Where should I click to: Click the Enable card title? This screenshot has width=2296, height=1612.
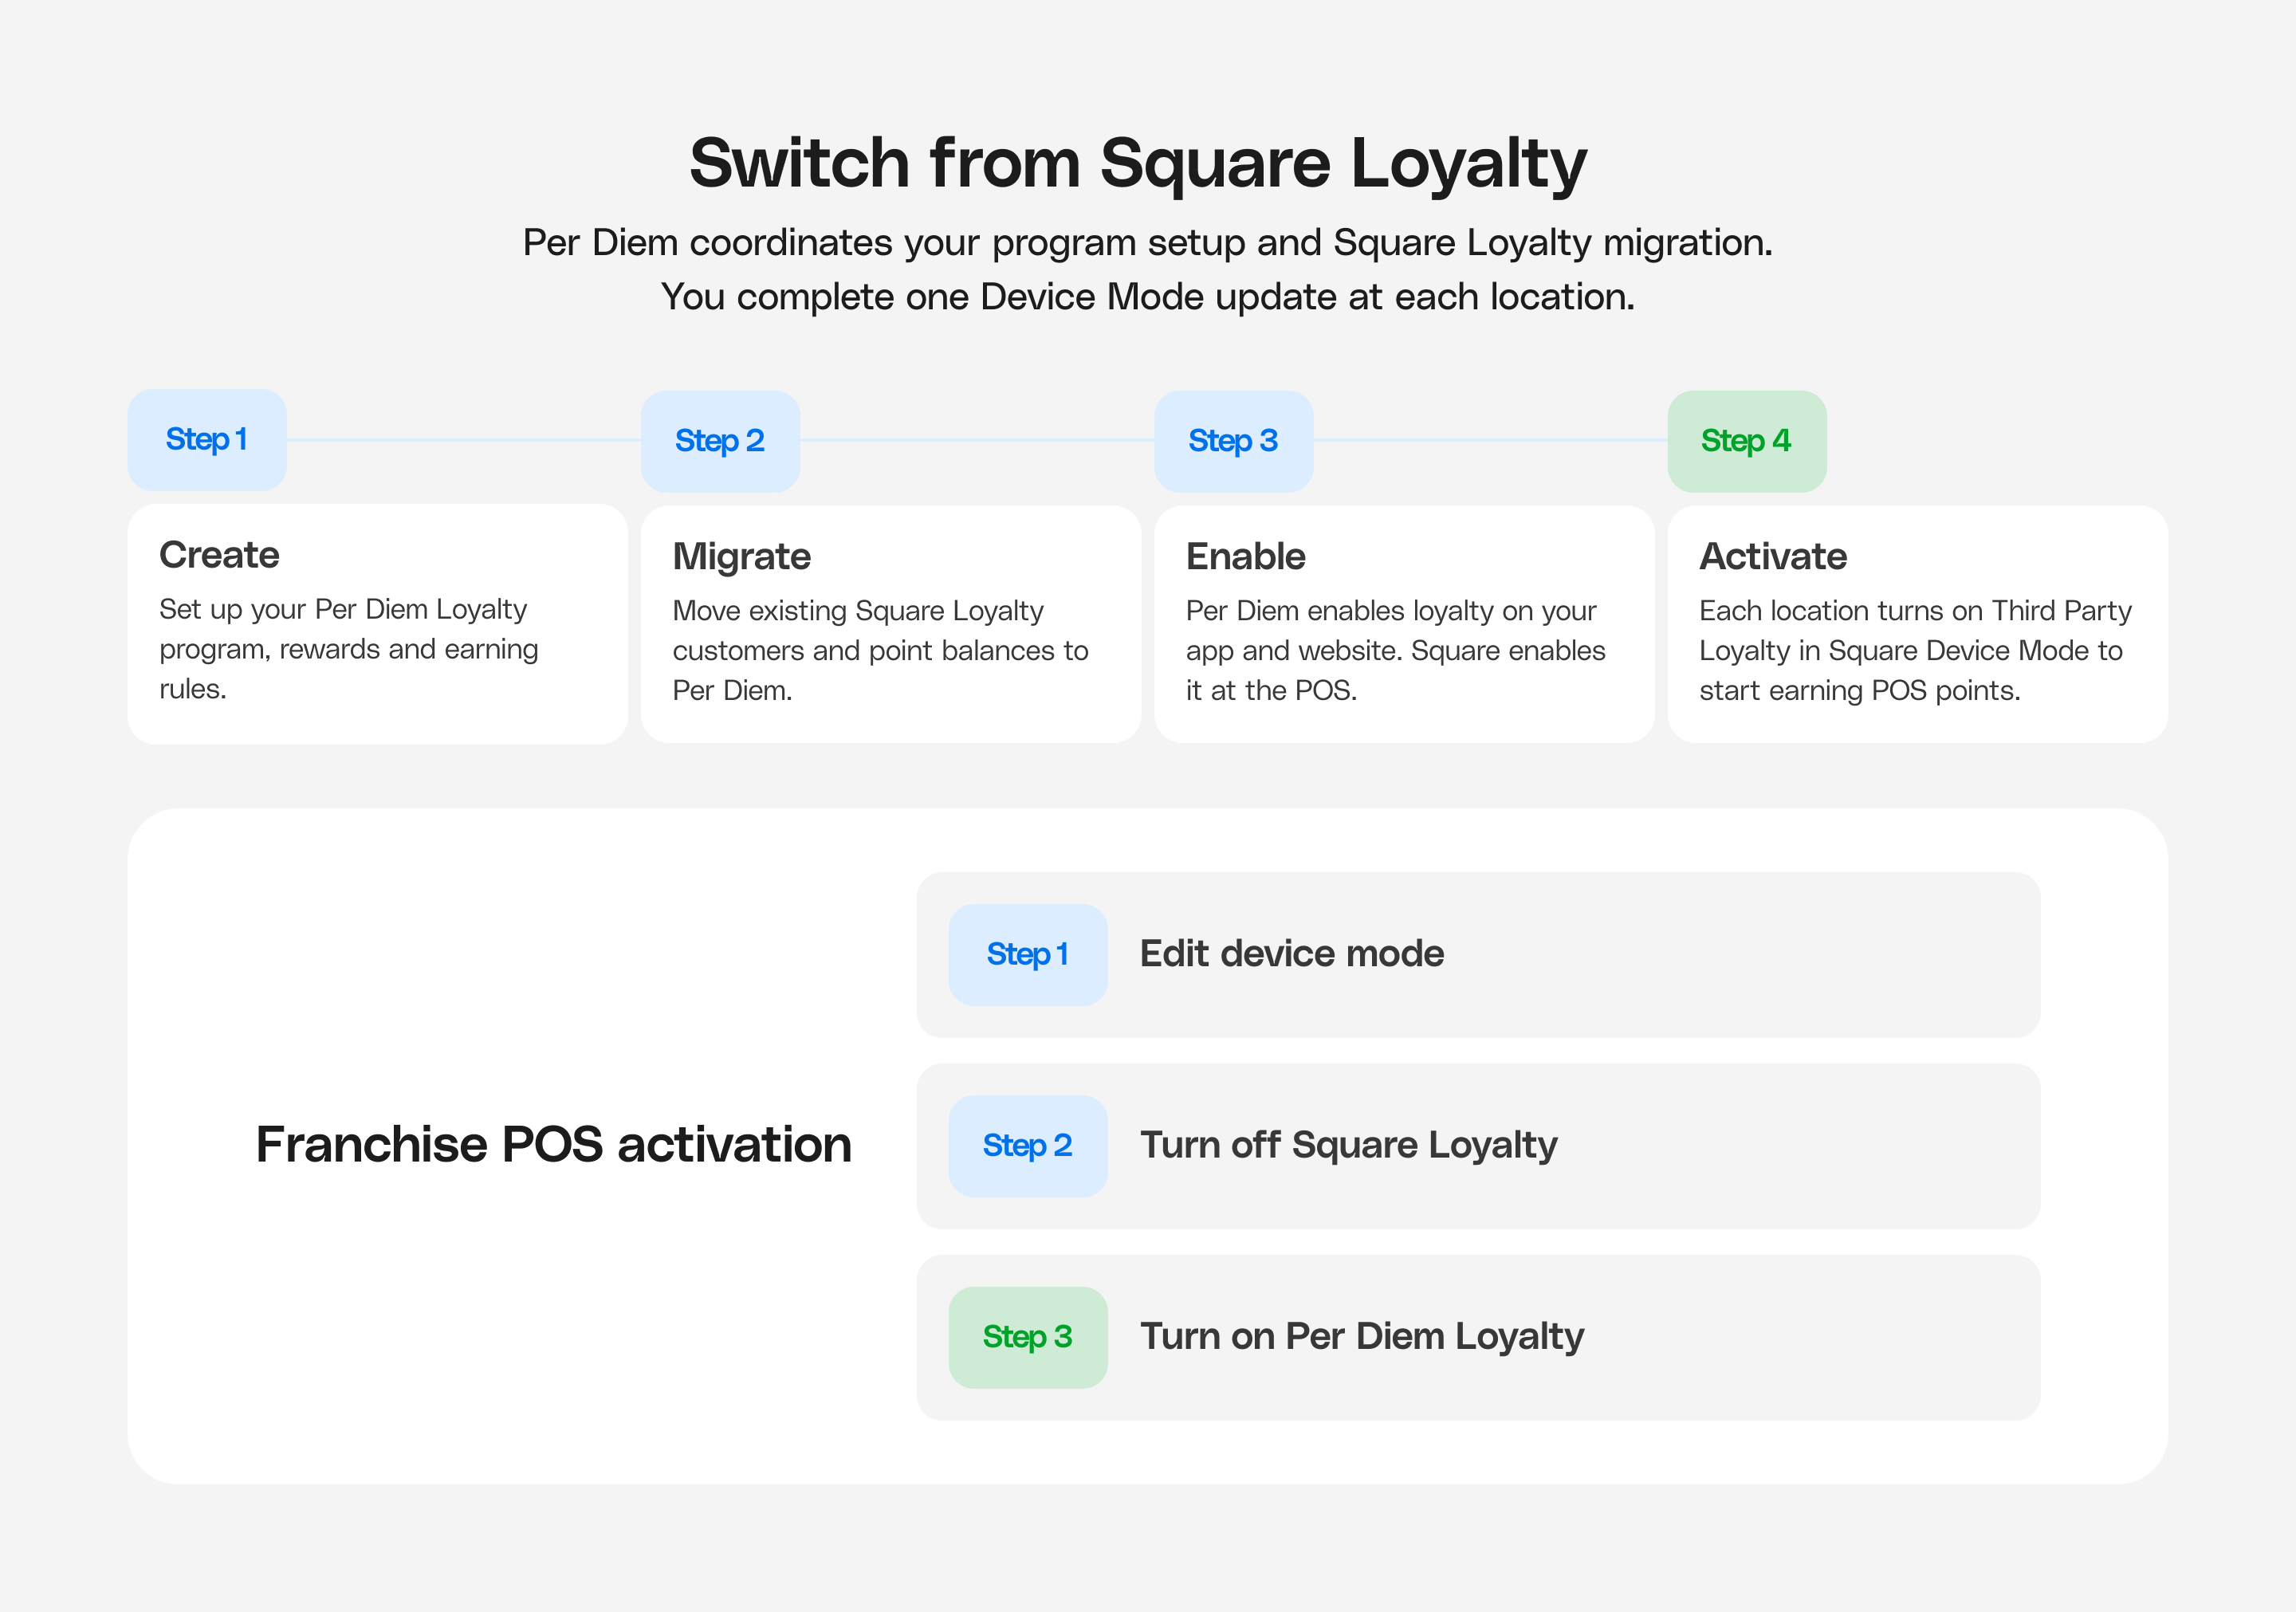coord(1245,557)
